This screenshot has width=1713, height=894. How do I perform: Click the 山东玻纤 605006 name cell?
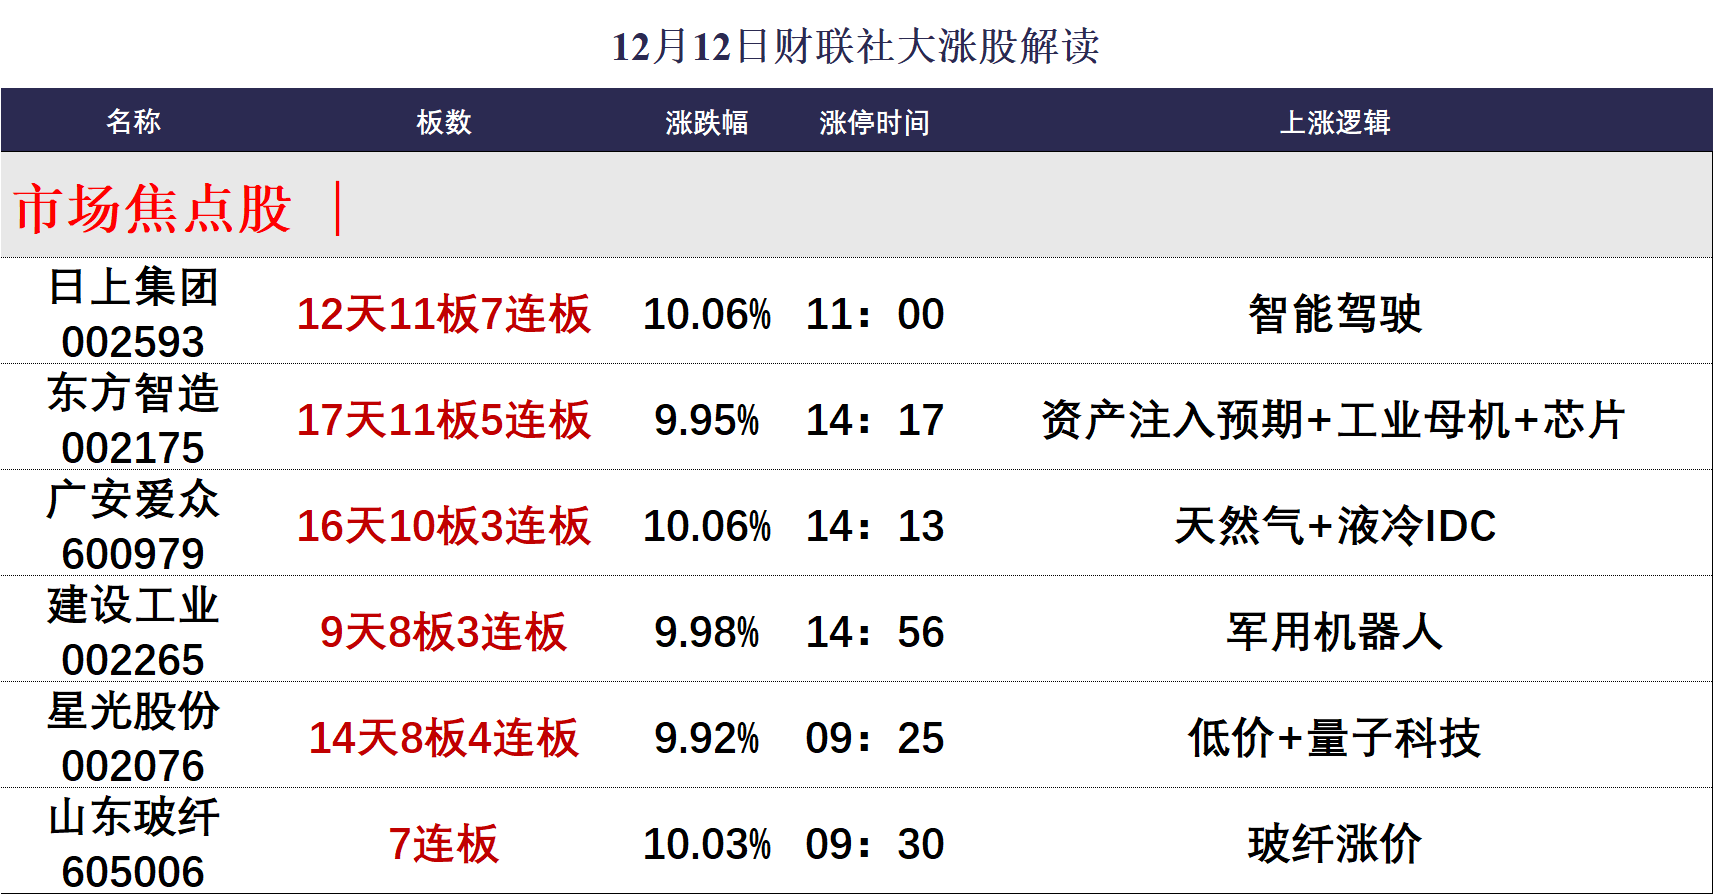coord(133,843)
